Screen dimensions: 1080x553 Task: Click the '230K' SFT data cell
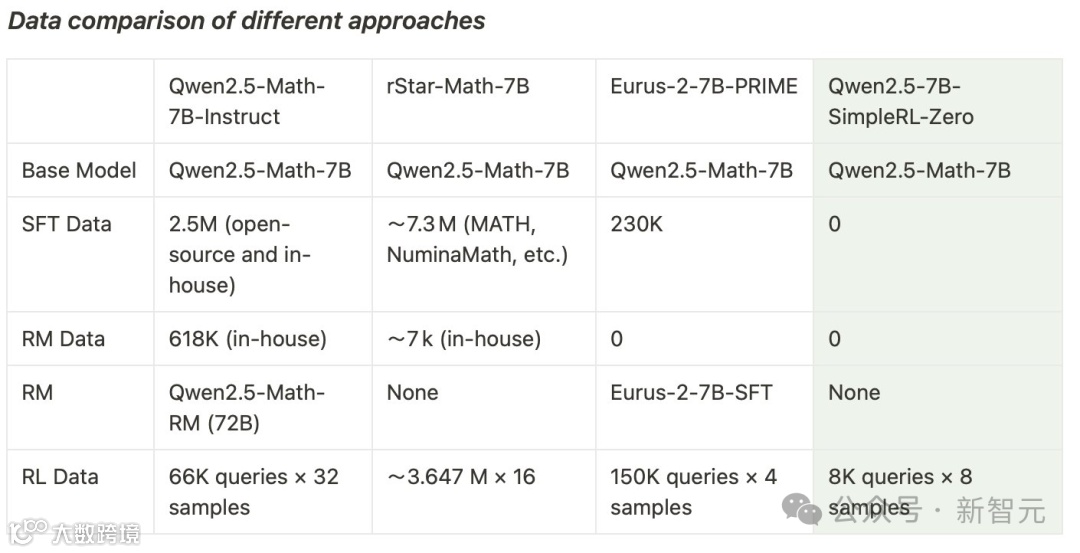pyautogui.click(x=636, y=224)
